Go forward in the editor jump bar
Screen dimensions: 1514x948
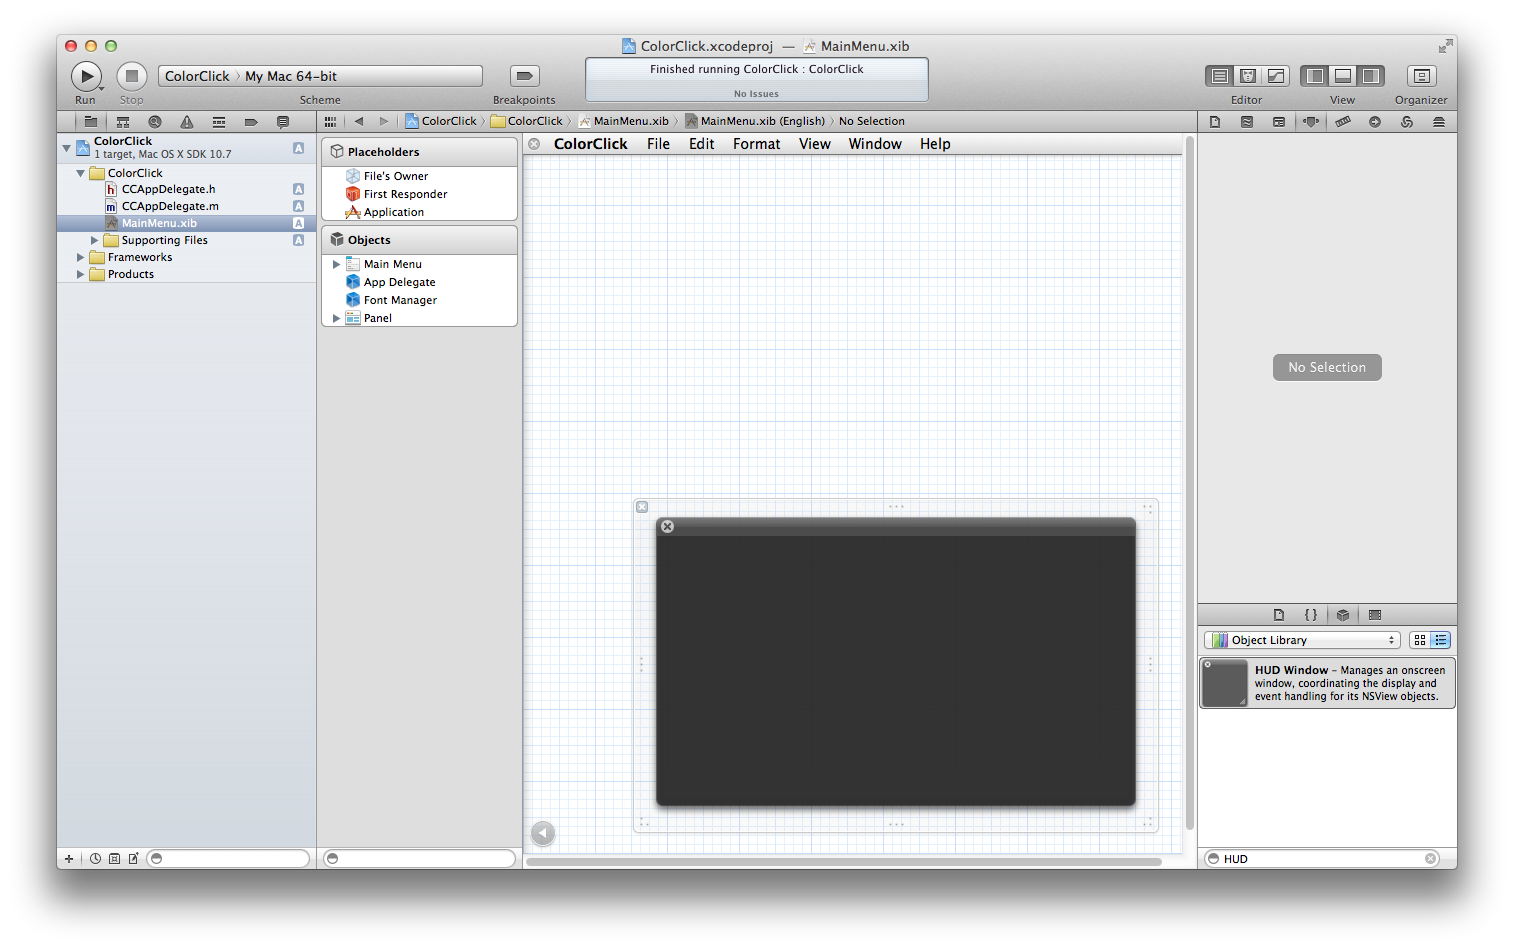(384, 122)
